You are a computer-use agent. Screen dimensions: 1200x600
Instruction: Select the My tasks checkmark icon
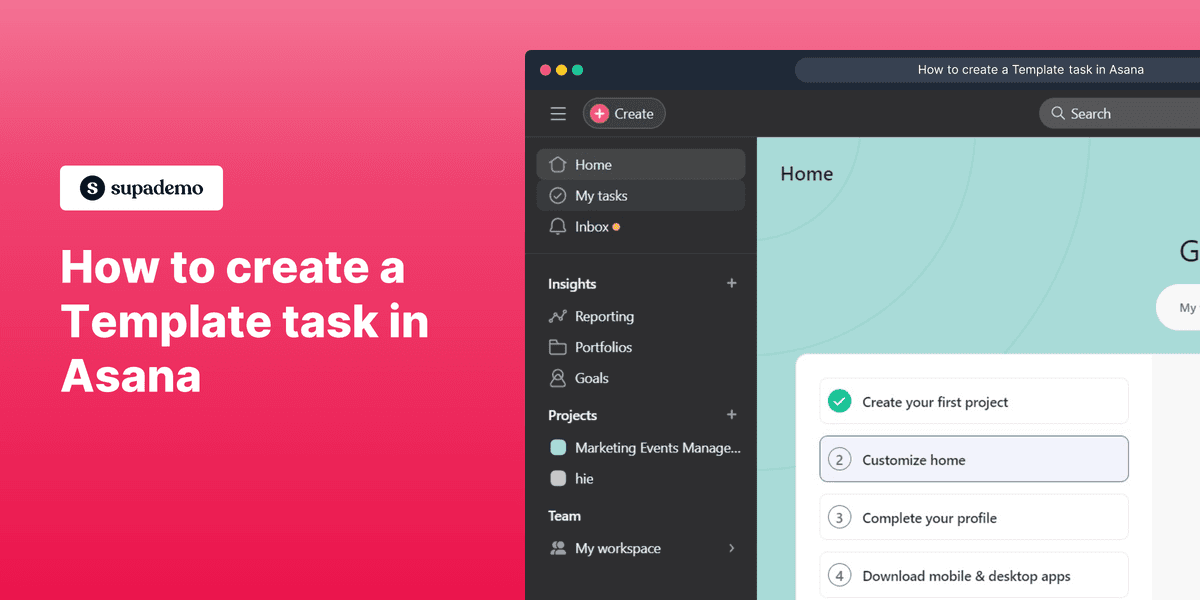(557, 195)
